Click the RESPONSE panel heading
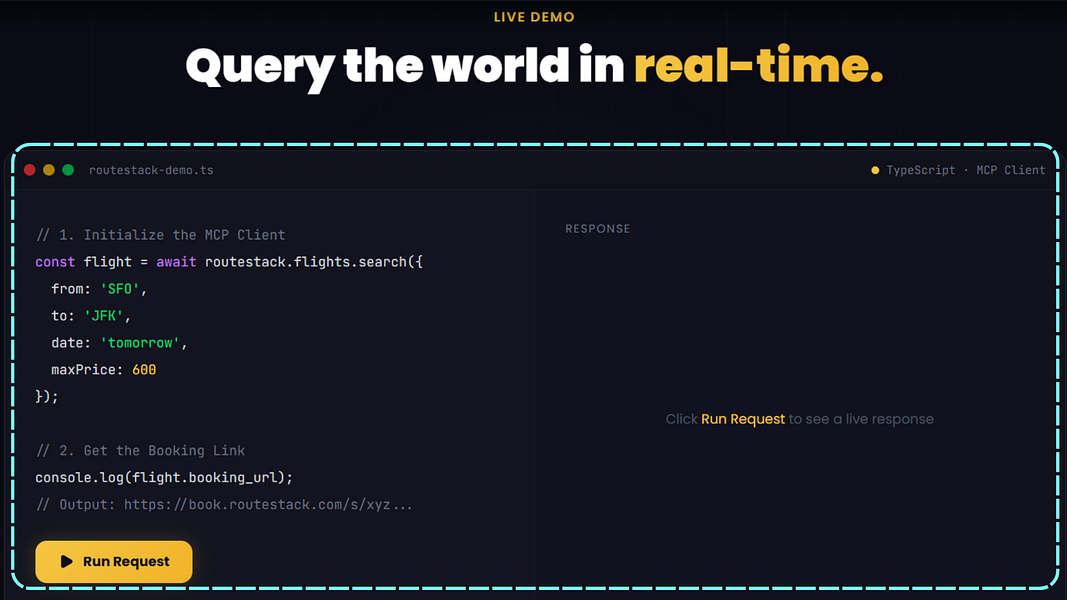The image size is (1067, 600). (597, 229)
